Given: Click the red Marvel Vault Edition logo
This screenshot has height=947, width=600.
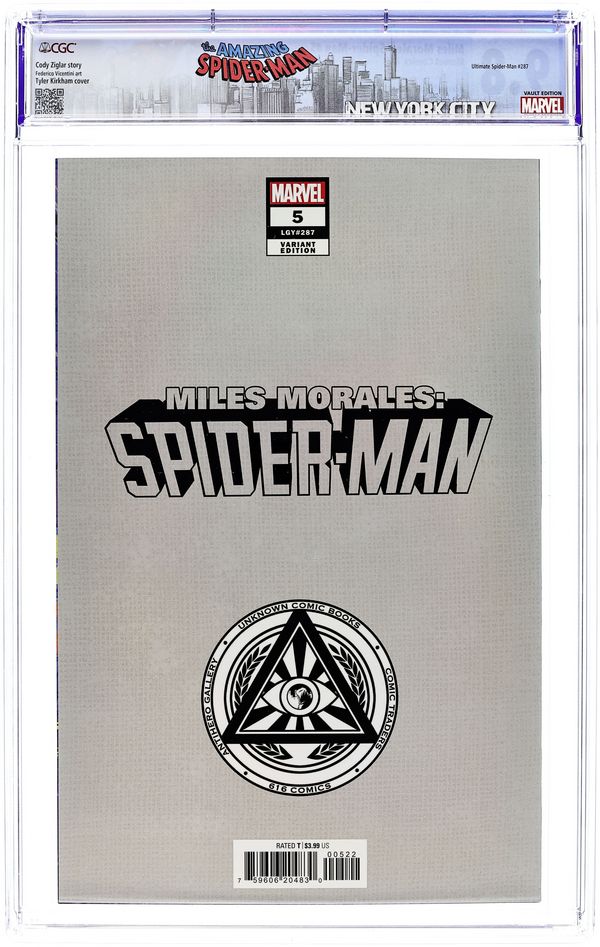Looking at the screenshot, I should click(542, 102).
